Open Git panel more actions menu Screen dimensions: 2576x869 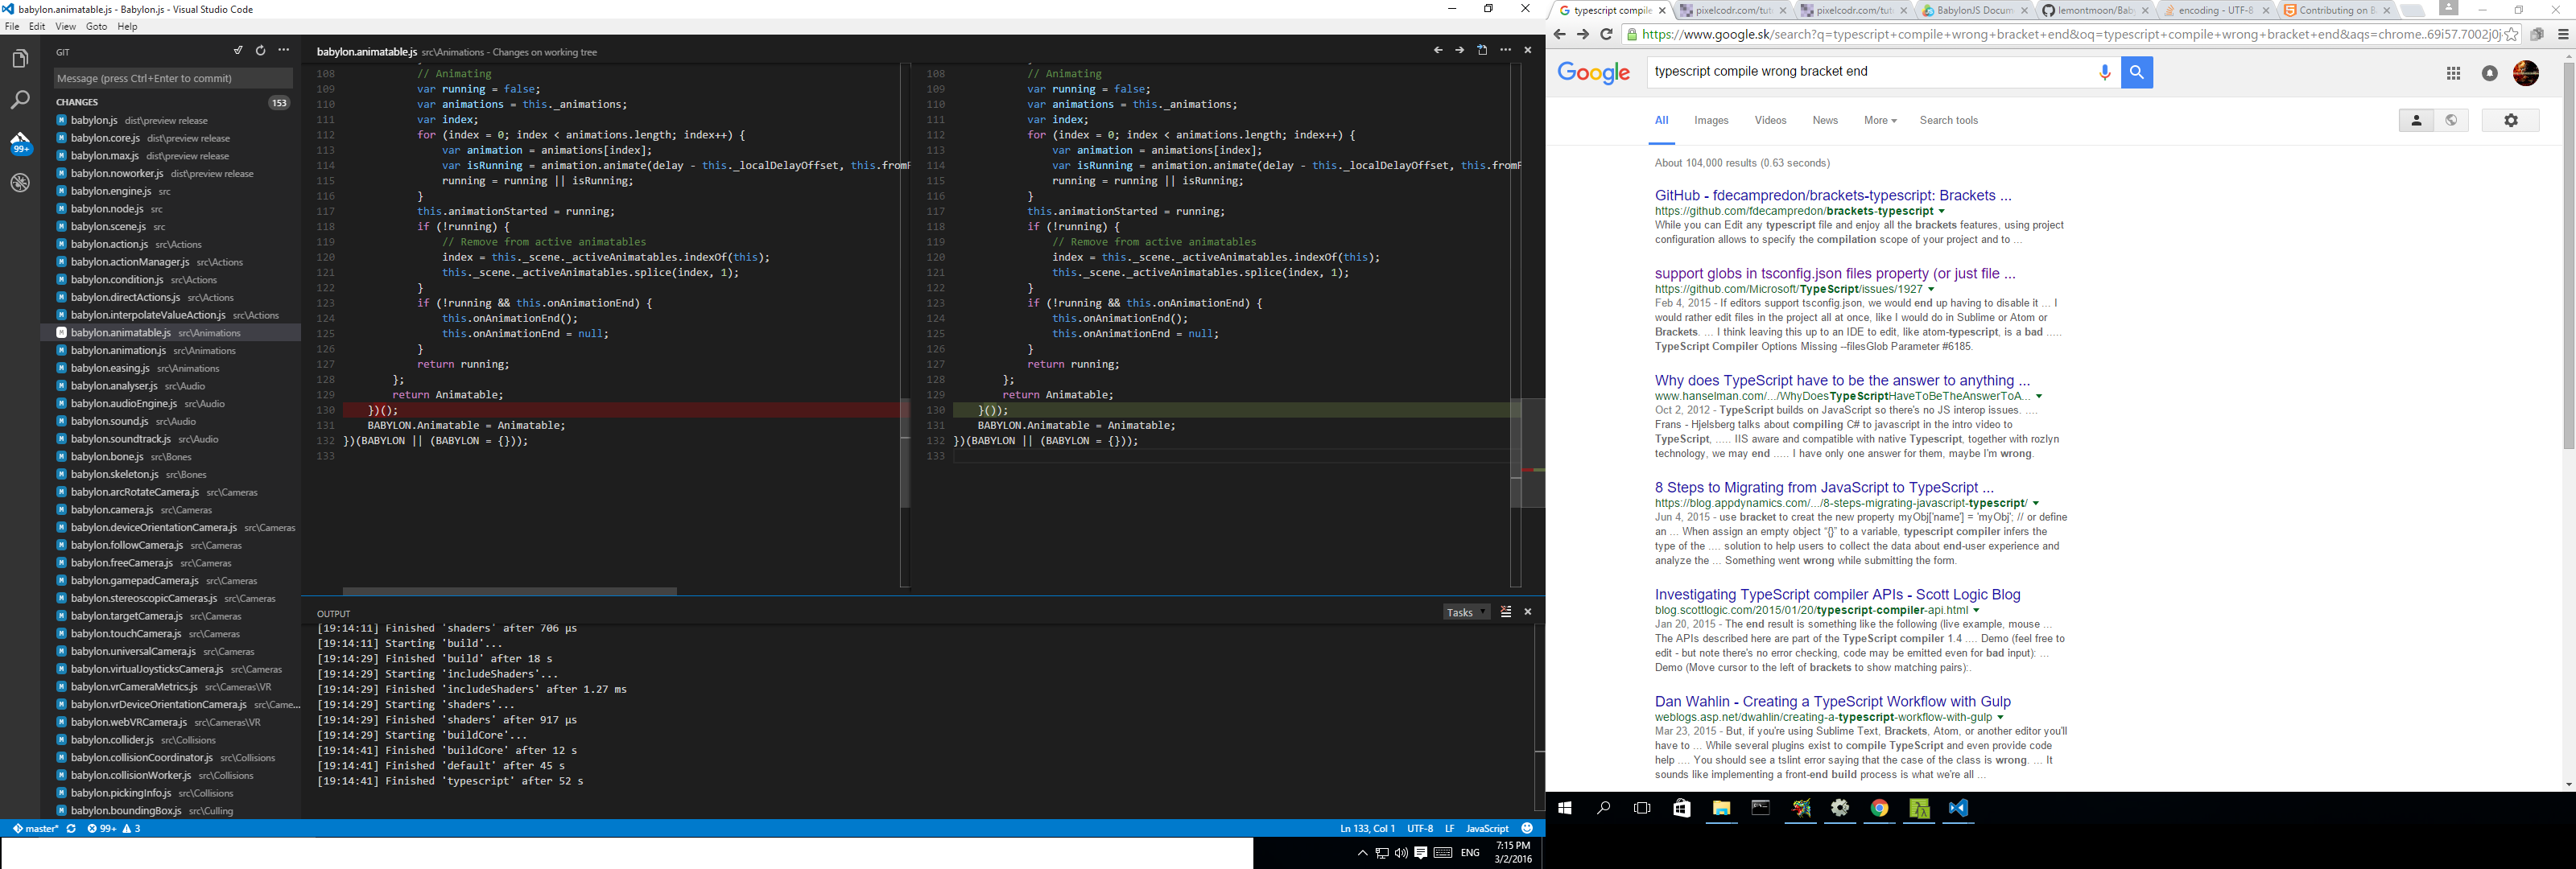tap(284, 51)
